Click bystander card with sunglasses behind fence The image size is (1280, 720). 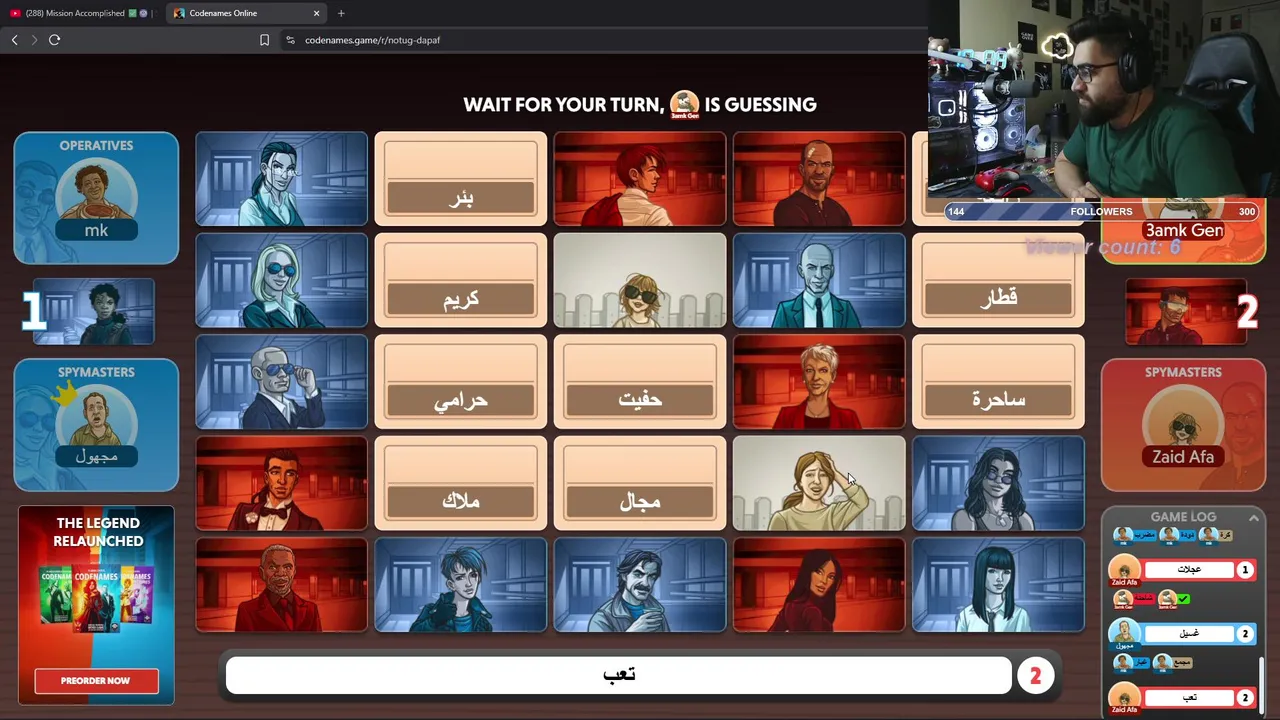[x=640, y=280]
